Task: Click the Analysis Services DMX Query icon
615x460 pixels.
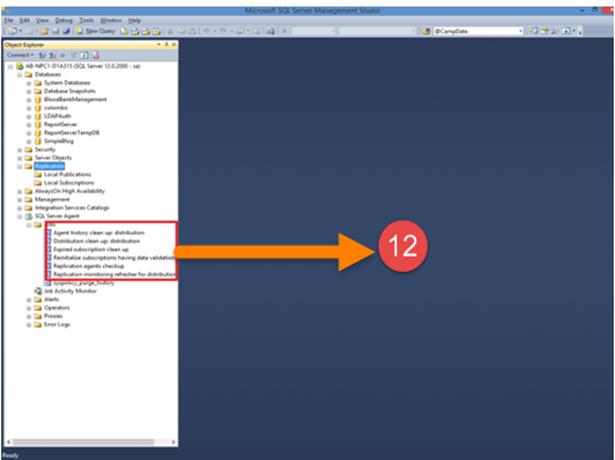Action: [x=146, y=31]
